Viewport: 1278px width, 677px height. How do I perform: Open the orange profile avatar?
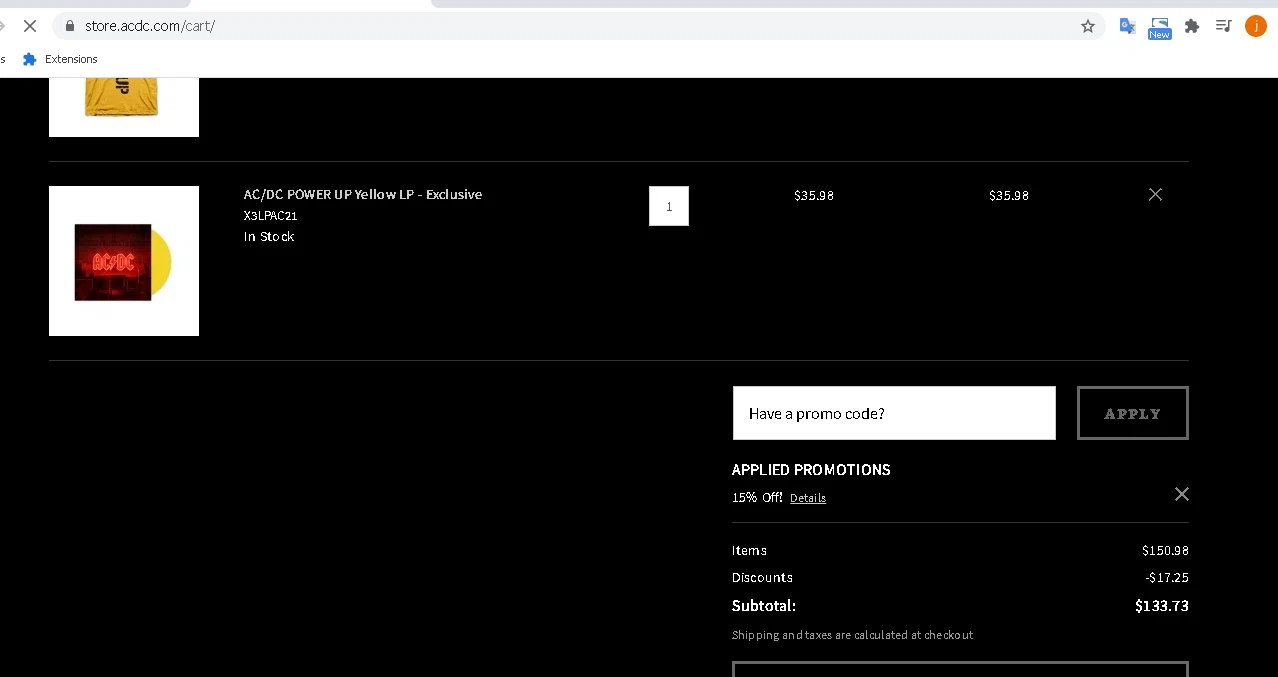click(x=1255, y=26)
